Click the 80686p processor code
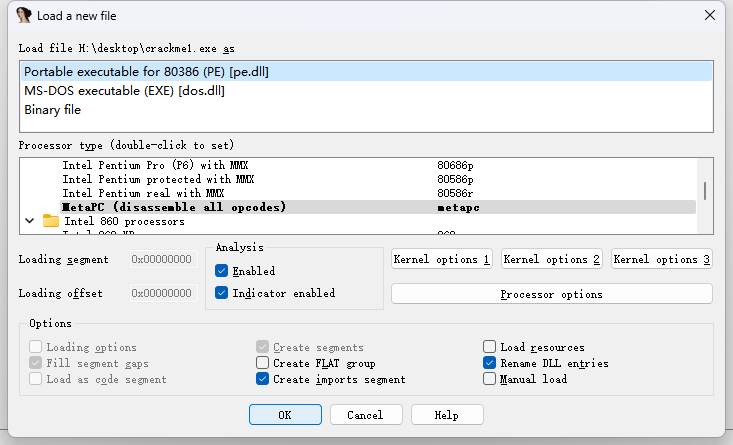The height and width of the screenshot is (445, 733). point(455,165)
